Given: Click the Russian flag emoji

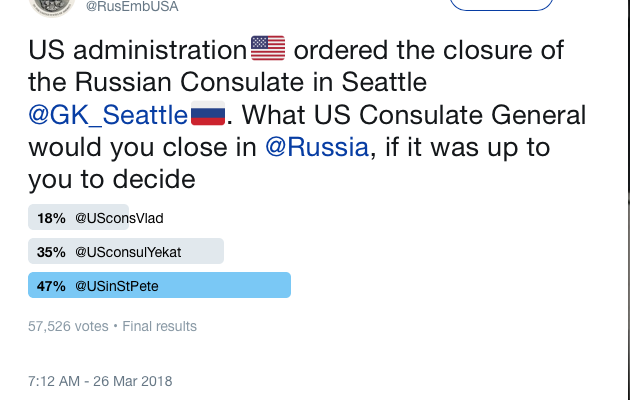Looking at the screenshot, I should [208, 113].
